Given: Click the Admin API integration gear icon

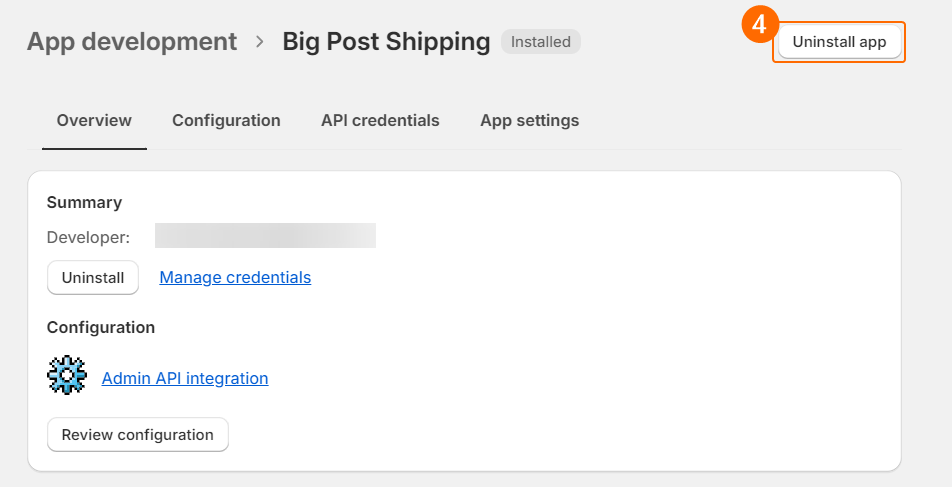Looking at the screenshot, I should coord(67,376).
